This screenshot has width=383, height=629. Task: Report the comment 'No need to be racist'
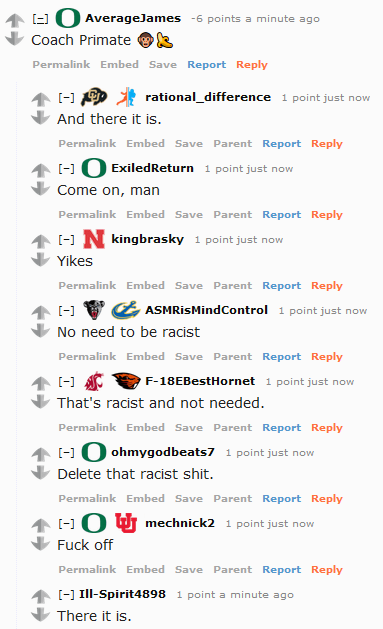pyautogui.click(x=282, y=357)
